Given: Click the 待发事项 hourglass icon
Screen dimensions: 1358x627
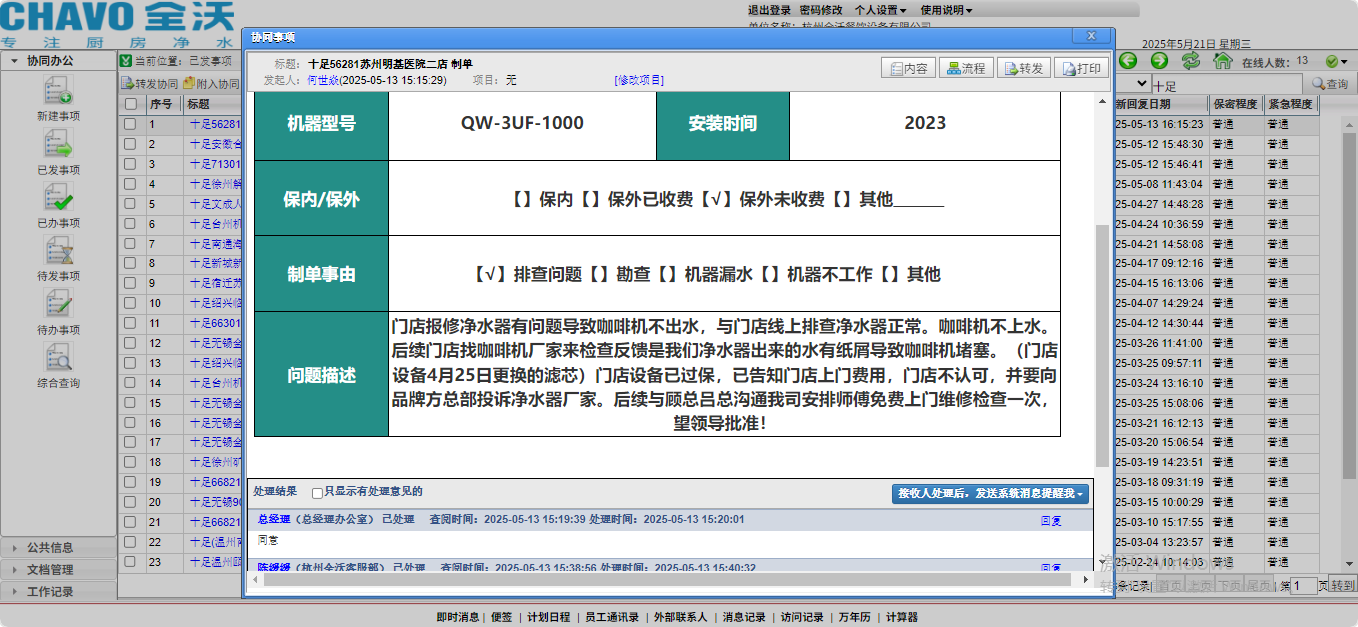Looking at the screenshot, I should (x=58, y=251).
